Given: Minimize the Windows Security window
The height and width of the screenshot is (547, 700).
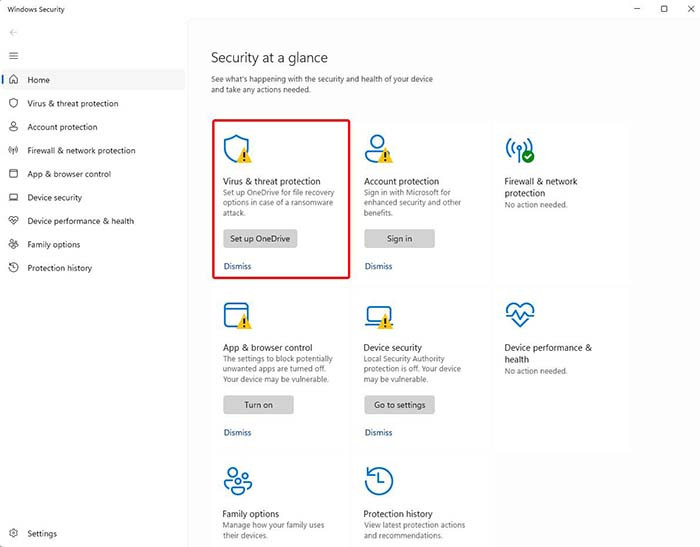Looking at the screenshot, I should tap(637, 8).
